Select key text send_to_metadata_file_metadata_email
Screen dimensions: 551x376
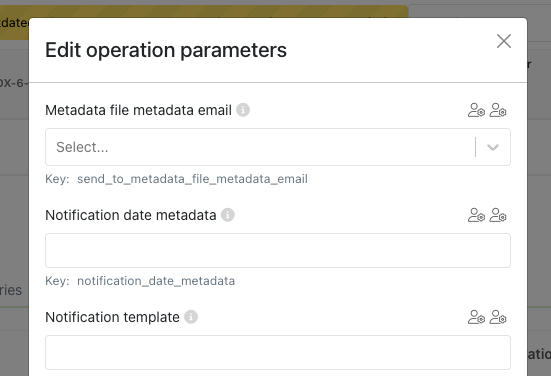(192, 179)
